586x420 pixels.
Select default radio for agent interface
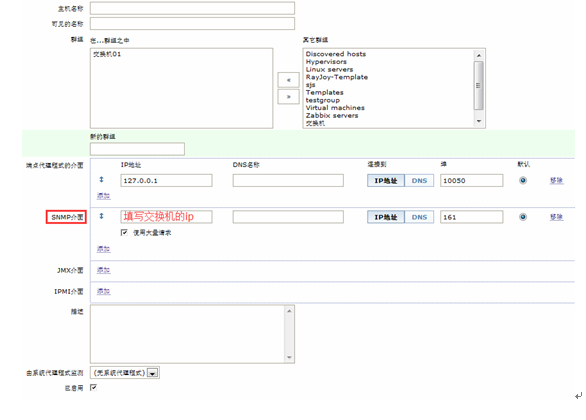pyautogui.click(x=523, y=180)
